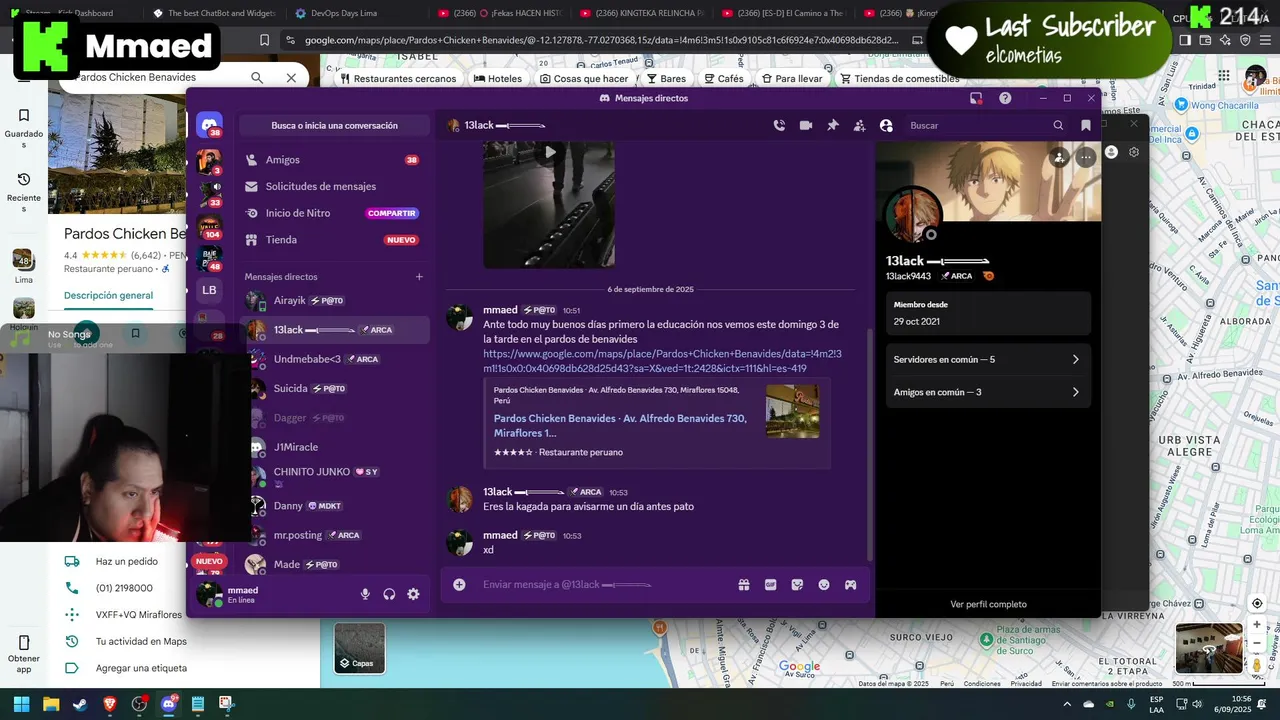Screen dimensions: 1280x720
Task: Click the Busca o inicia una conversación box
Action: (x=334, y=126)
